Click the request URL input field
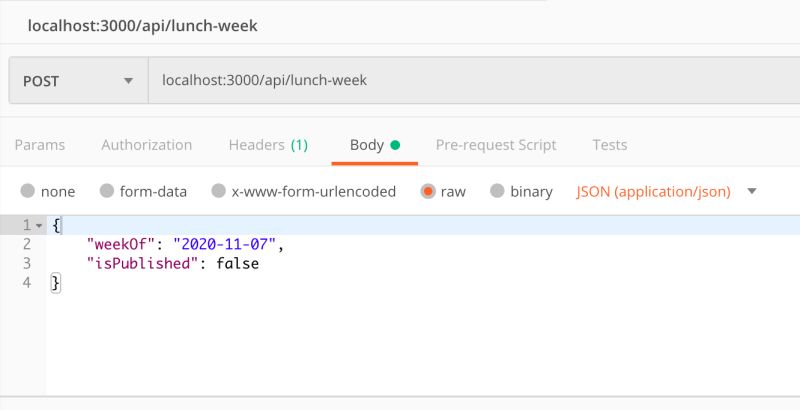800x410 pixels. pos(470,80)
